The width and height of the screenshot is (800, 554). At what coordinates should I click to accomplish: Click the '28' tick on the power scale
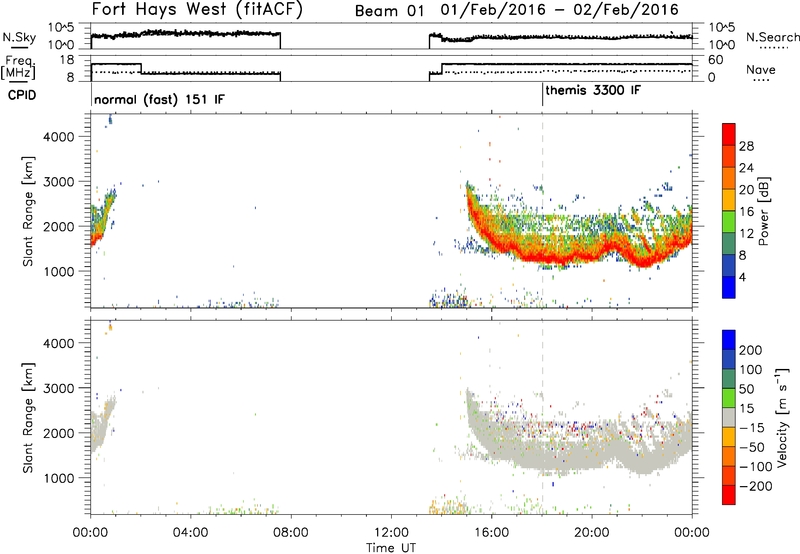[x=746, y=146]
